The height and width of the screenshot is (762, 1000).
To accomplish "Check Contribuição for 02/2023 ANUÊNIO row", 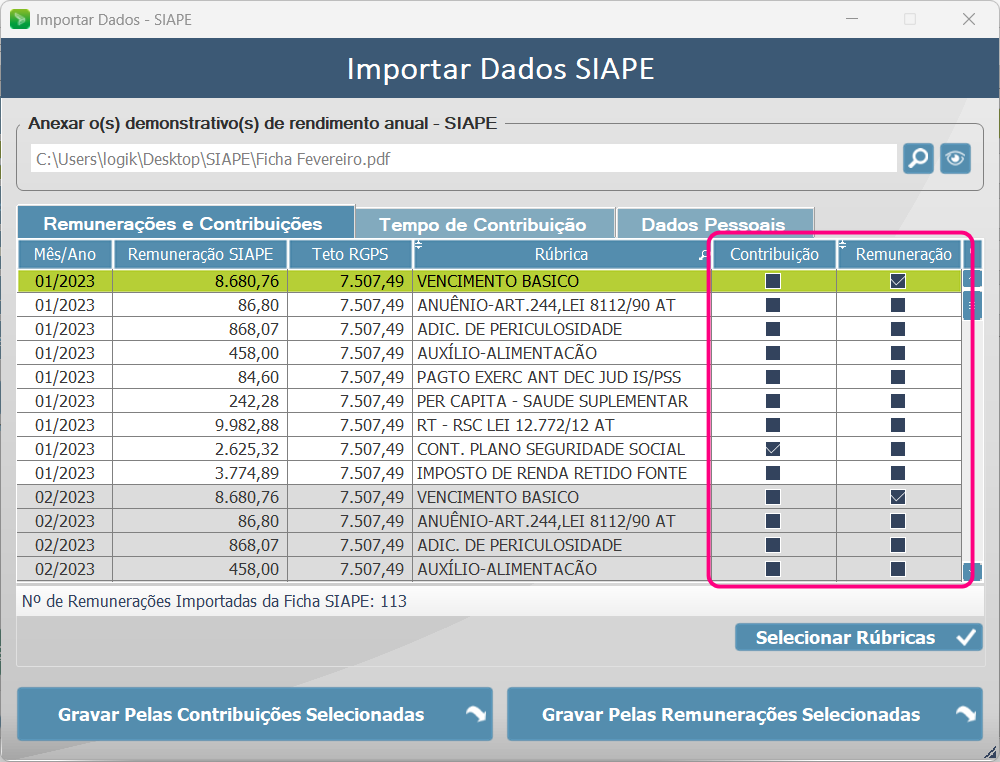I will tap(773, 522).
